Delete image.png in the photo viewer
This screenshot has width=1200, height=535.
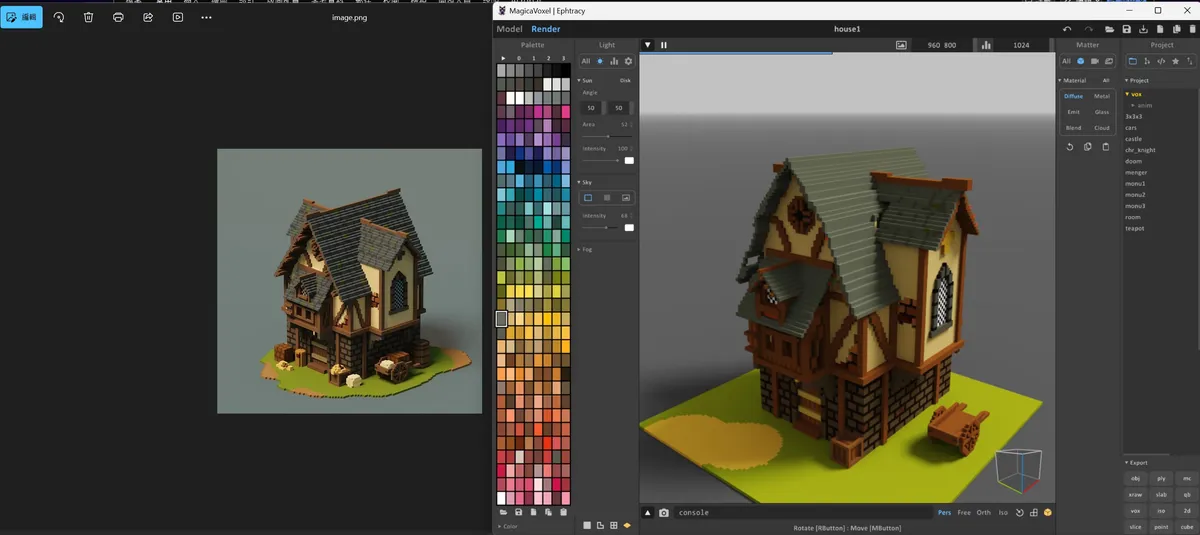click(88, 17)
